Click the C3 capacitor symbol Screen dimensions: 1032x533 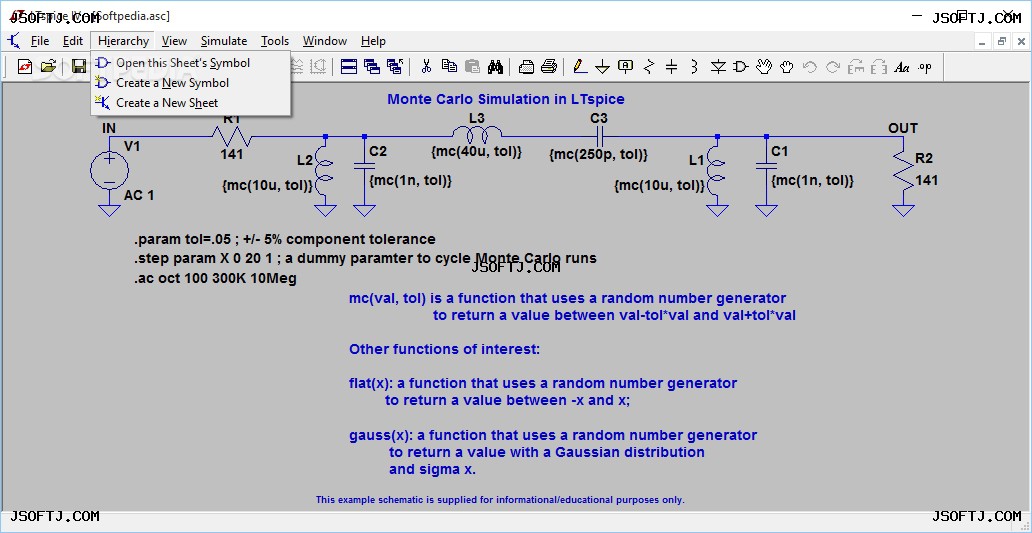coord(599,137)
